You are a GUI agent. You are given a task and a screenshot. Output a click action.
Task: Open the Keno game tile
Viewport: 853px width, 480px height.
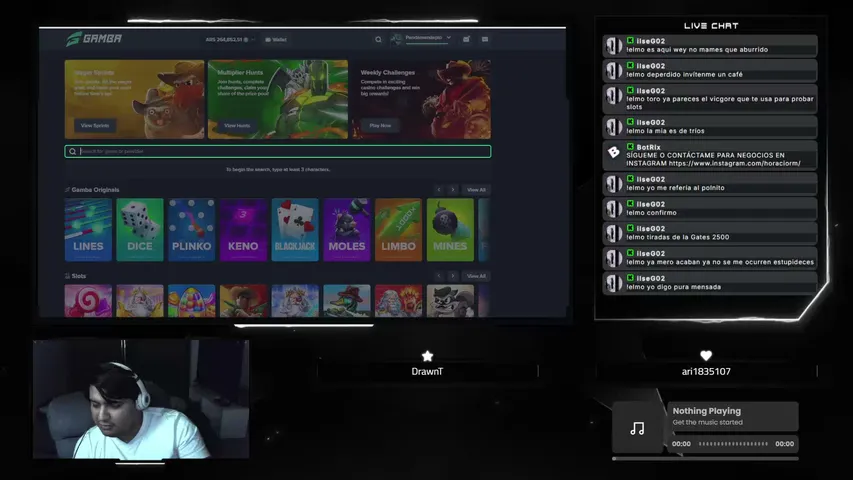click(x=243, y=230)
